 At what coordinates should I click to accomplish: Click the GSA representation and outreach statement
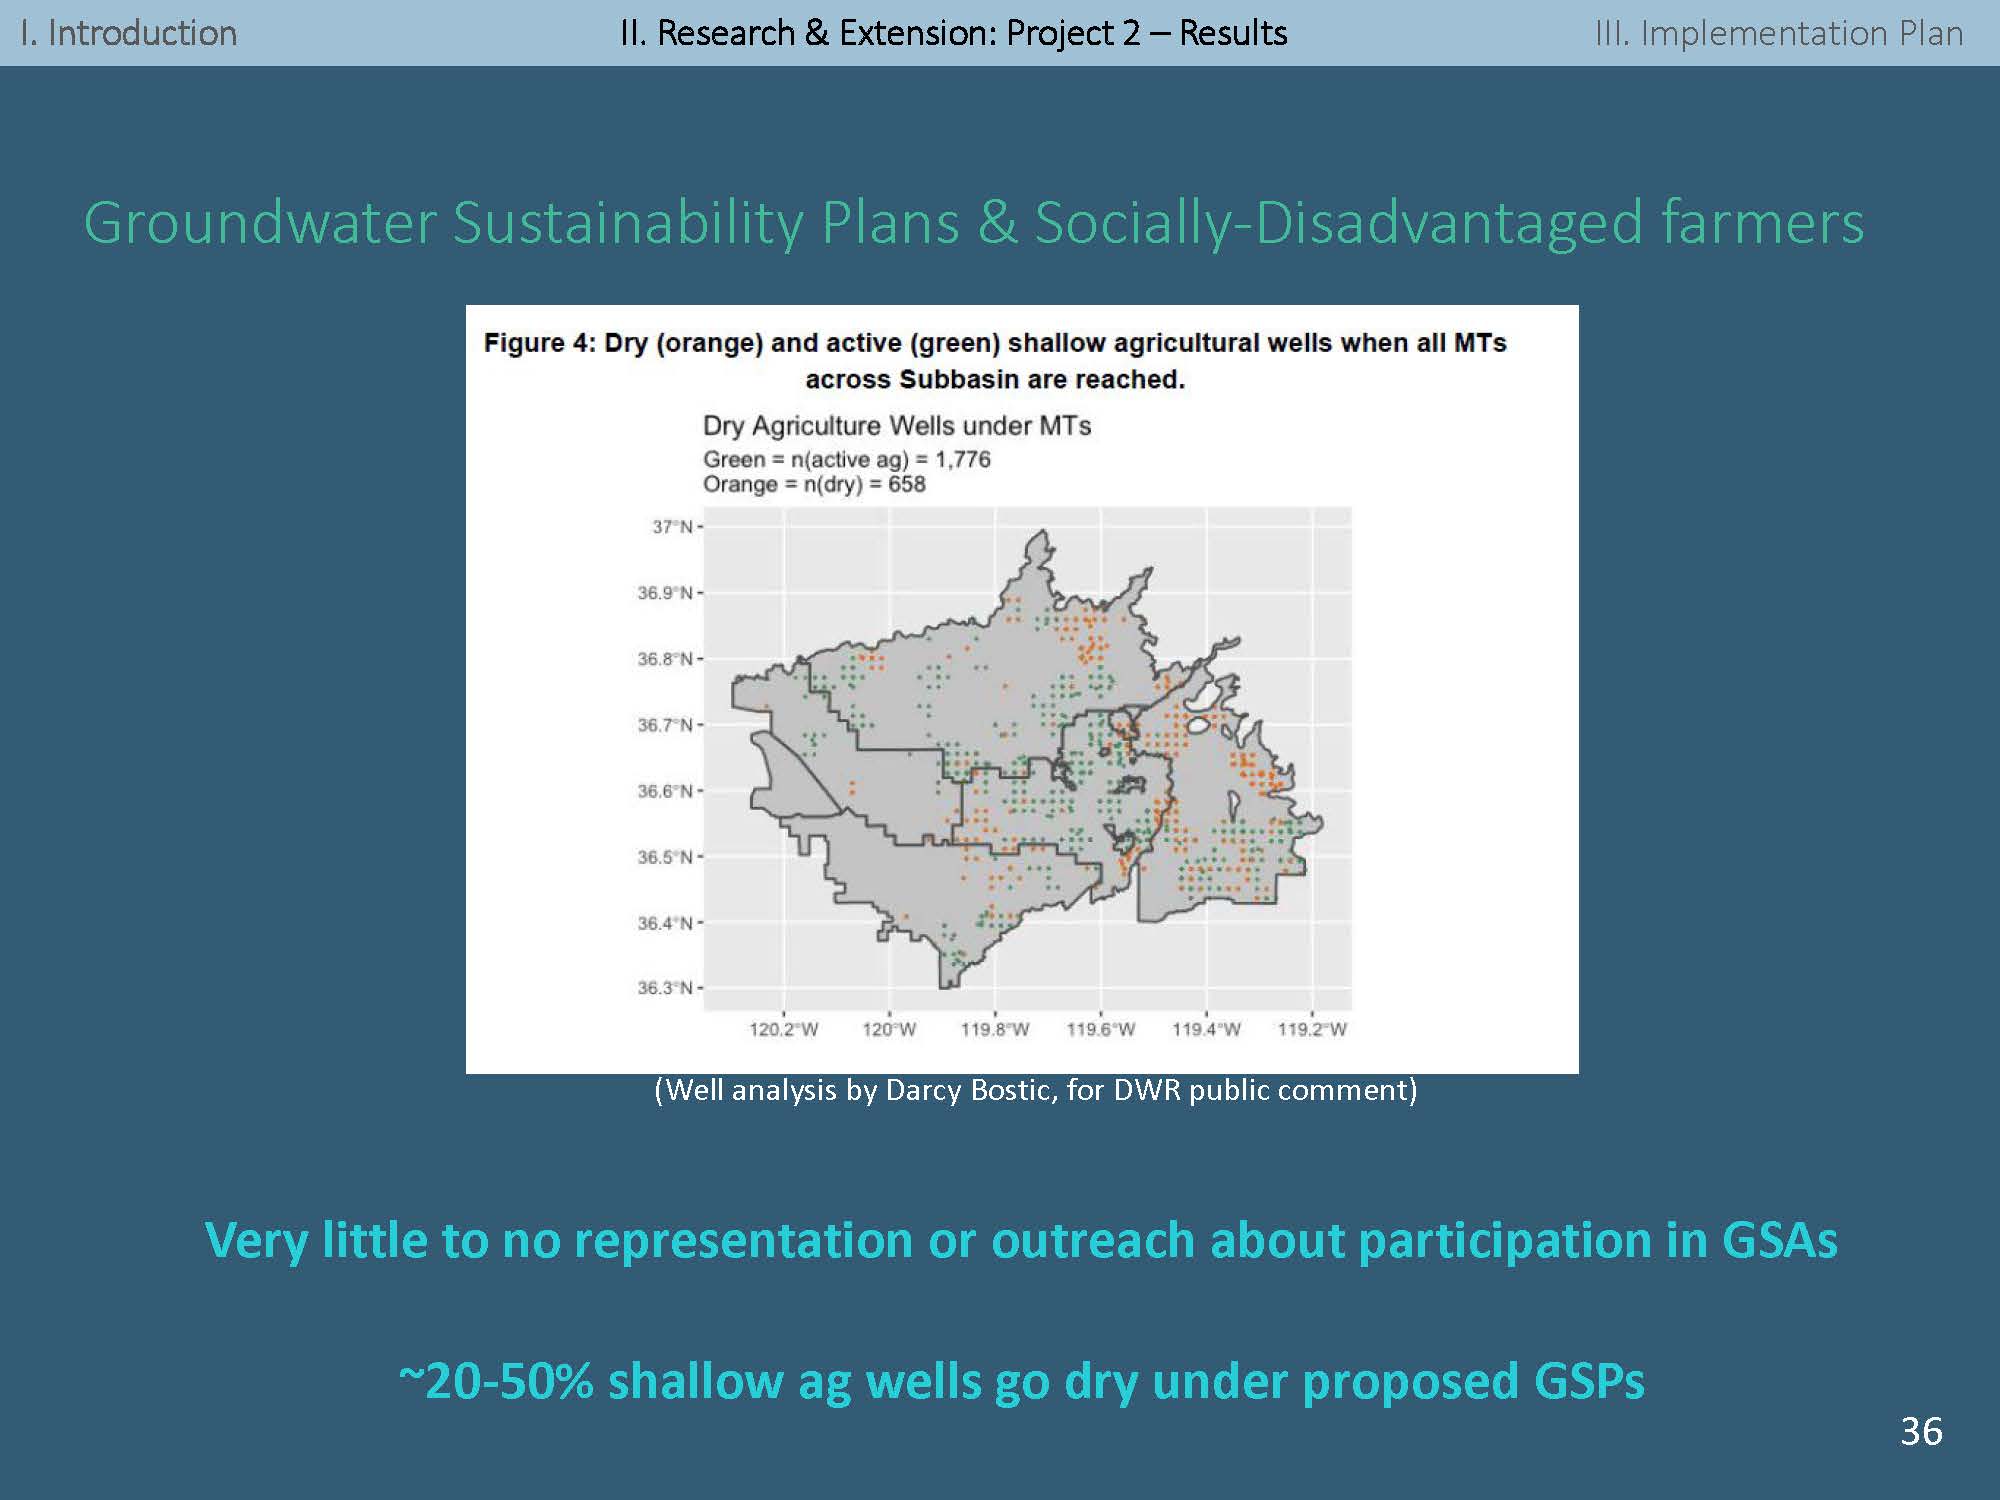click(1021, 1240)
